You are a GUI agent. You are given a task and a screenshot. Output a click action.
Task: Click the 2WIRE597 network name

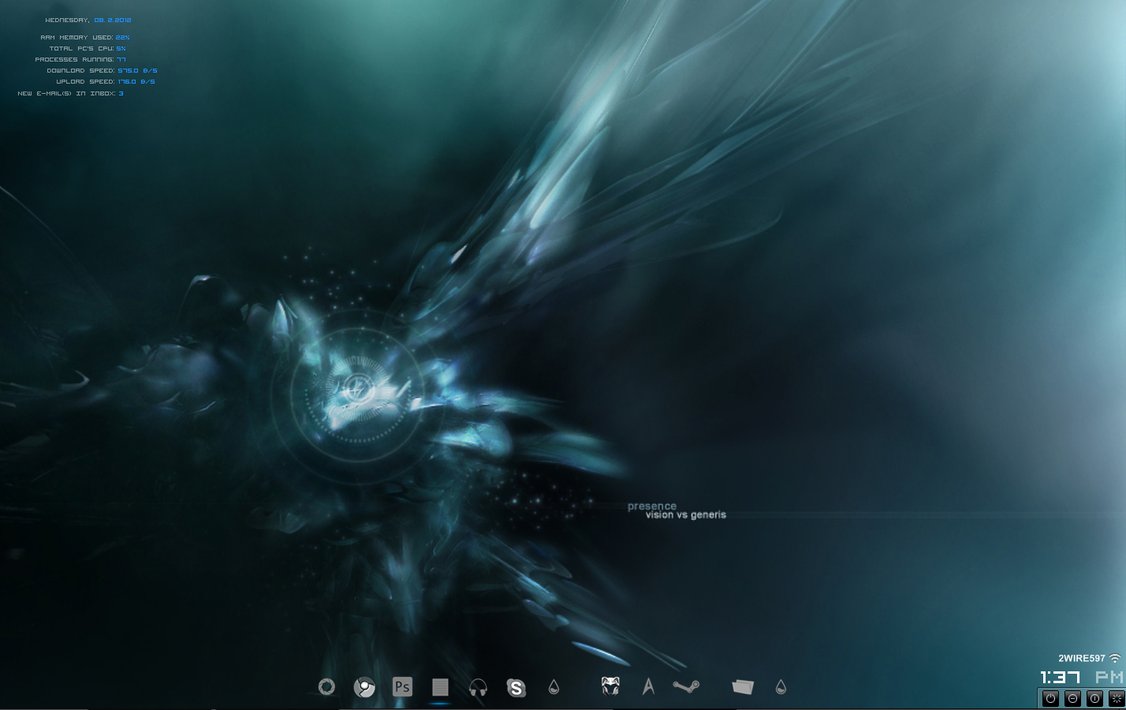click(x=1081, y=658)
